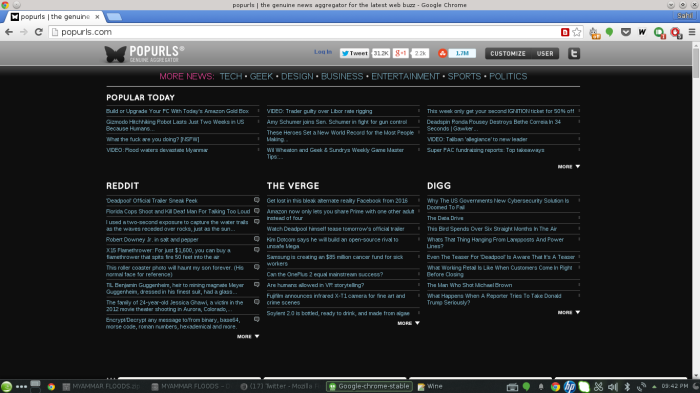Open comments icon for Deadpool trailer post
The image size is (700, 393).
(257, 200)
